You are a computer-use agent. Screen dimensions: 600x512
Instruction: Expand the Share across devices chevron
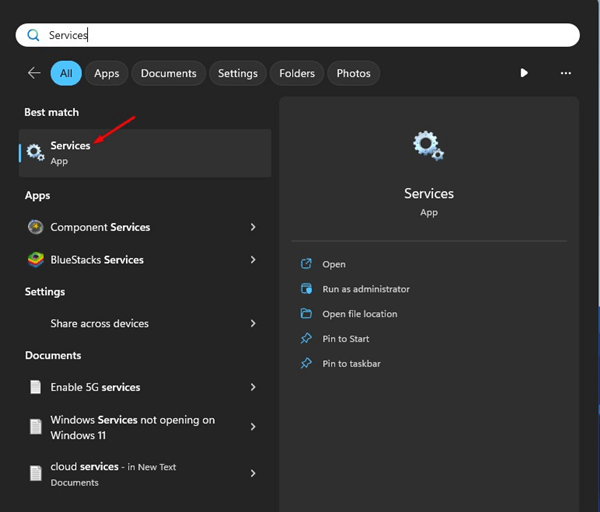253,324
